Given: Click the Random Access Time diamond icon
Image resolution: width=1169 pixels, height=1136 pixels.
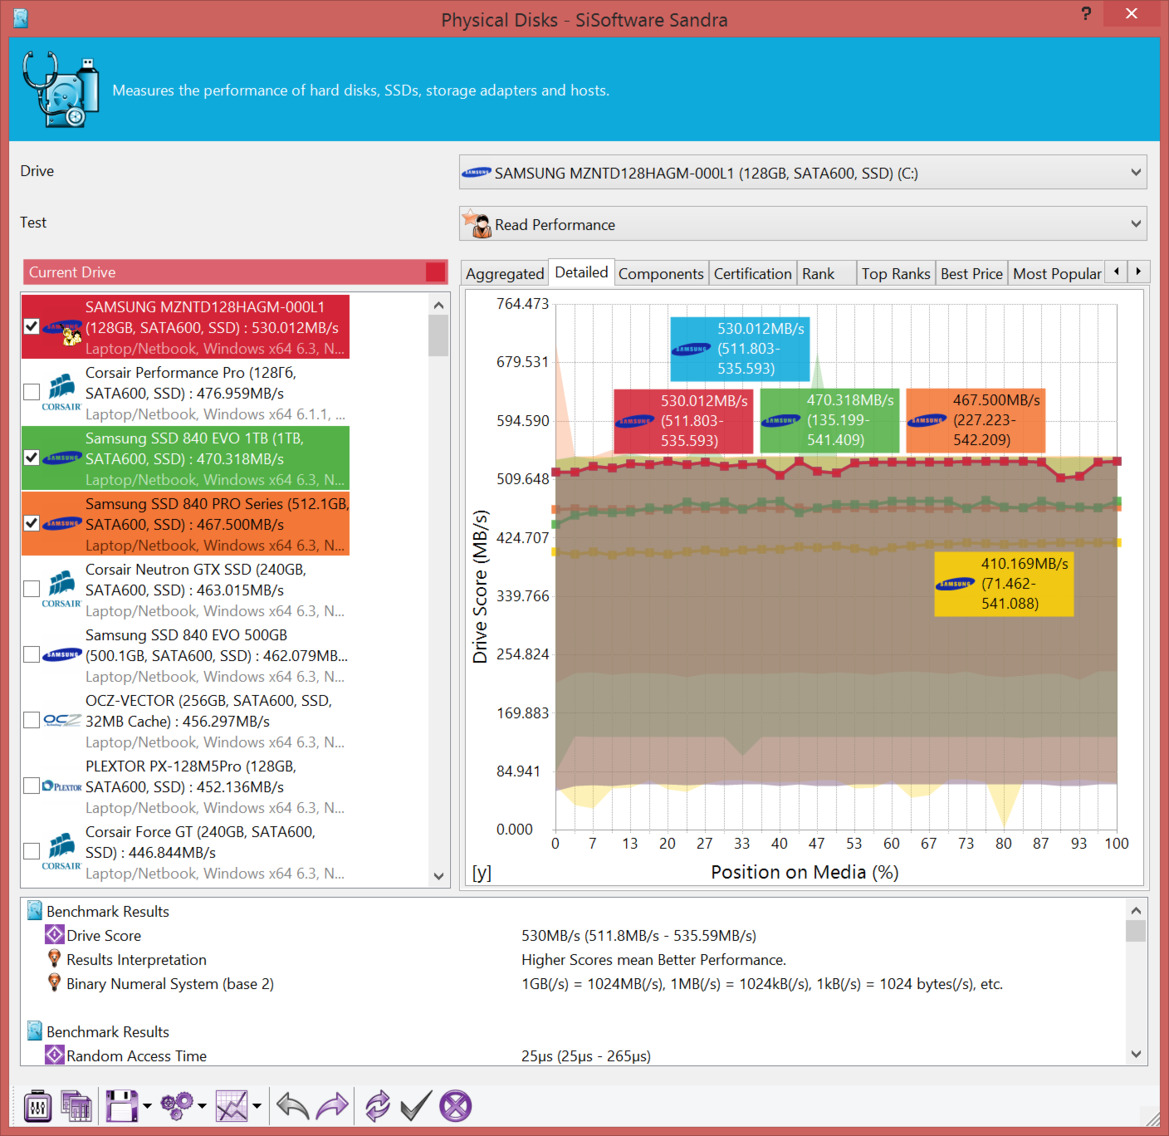Looking at the screenshot, I should coord(54,1055).
